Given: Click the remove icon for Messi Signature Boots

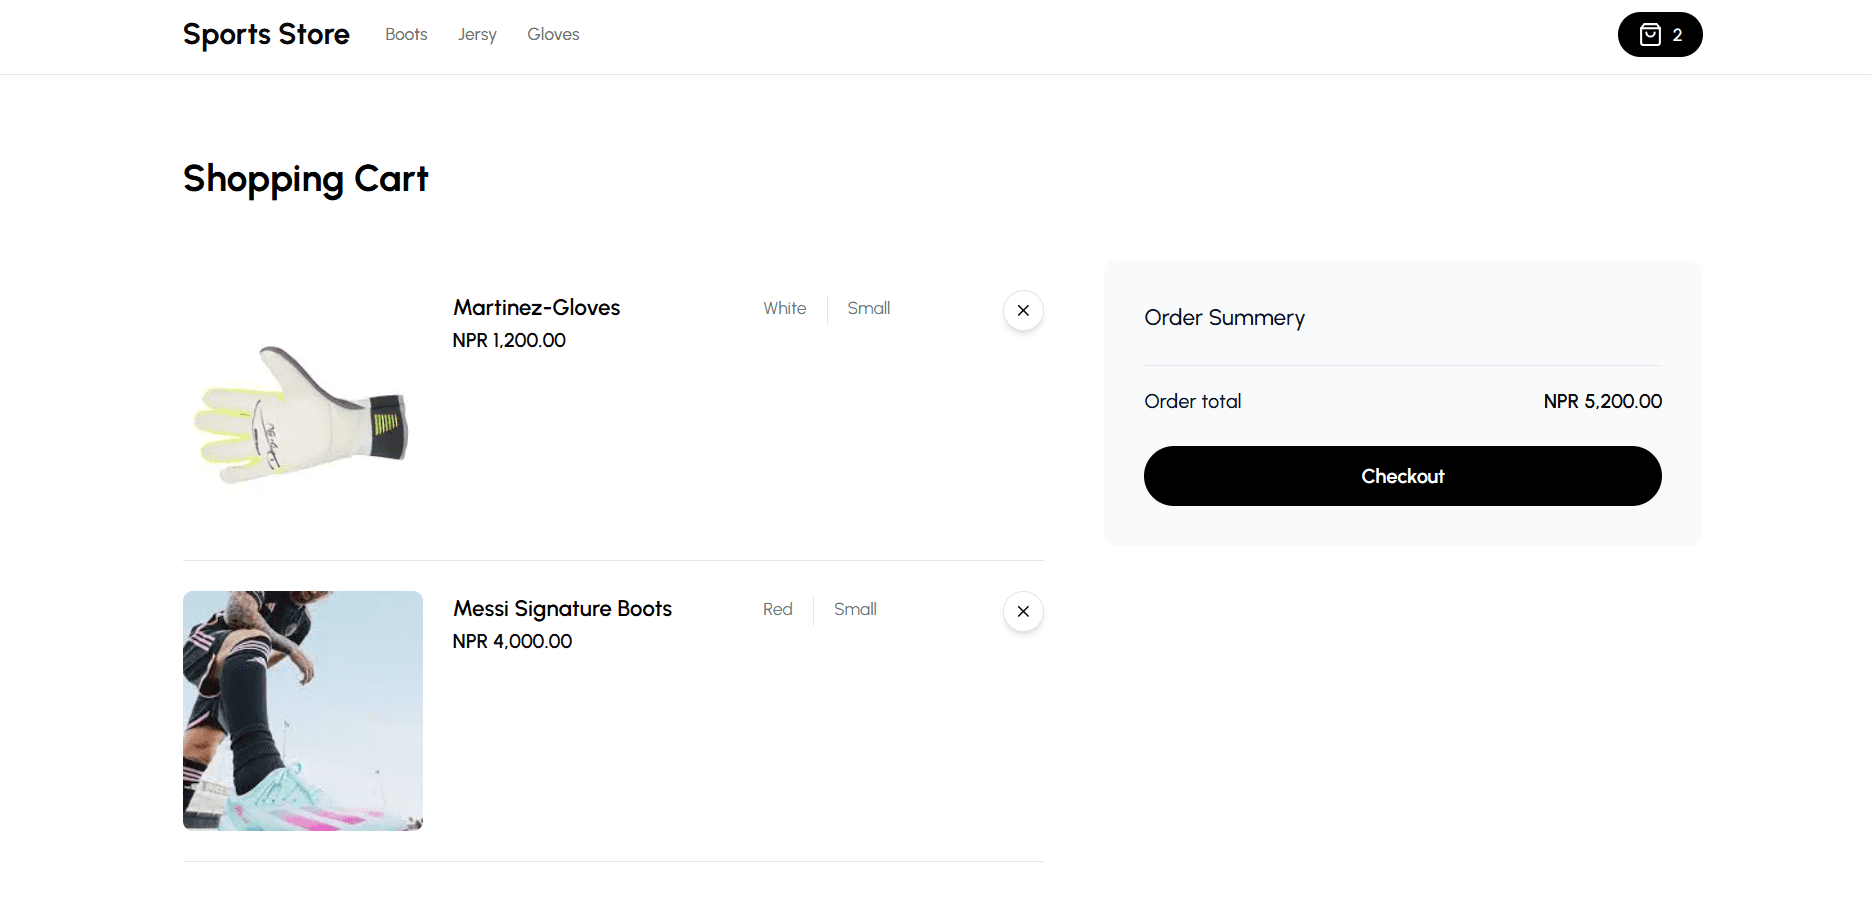Looking at the screenshot, I should coord(1022,611).
